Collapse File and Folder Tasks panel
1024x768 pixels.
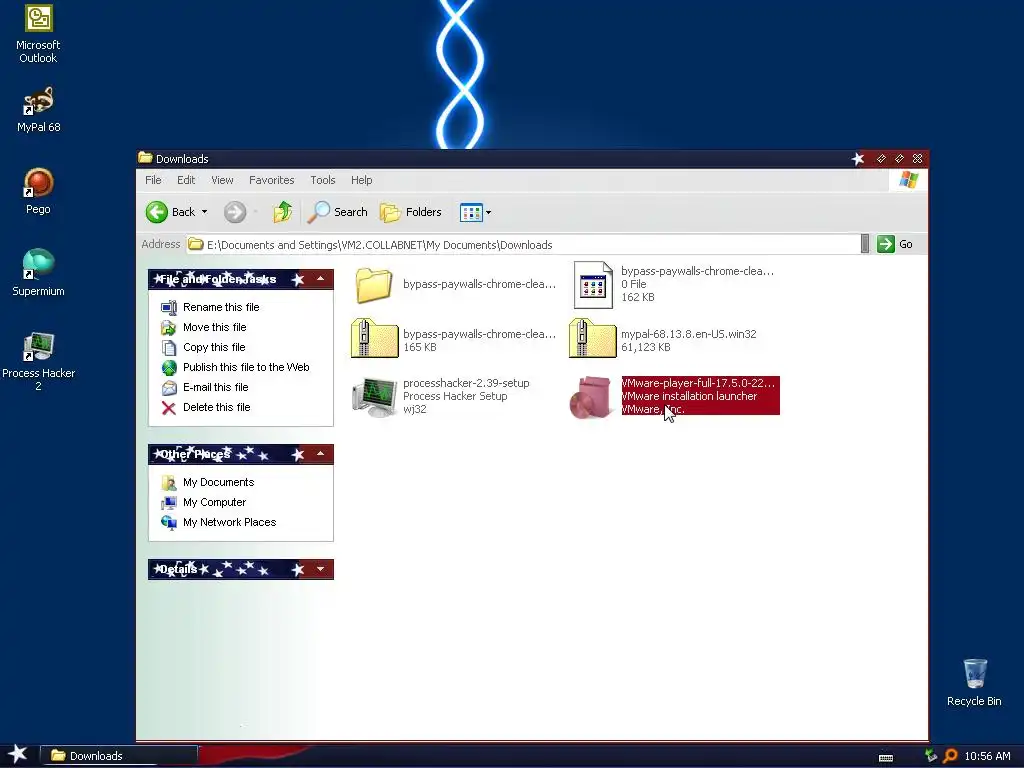point(321,279)
